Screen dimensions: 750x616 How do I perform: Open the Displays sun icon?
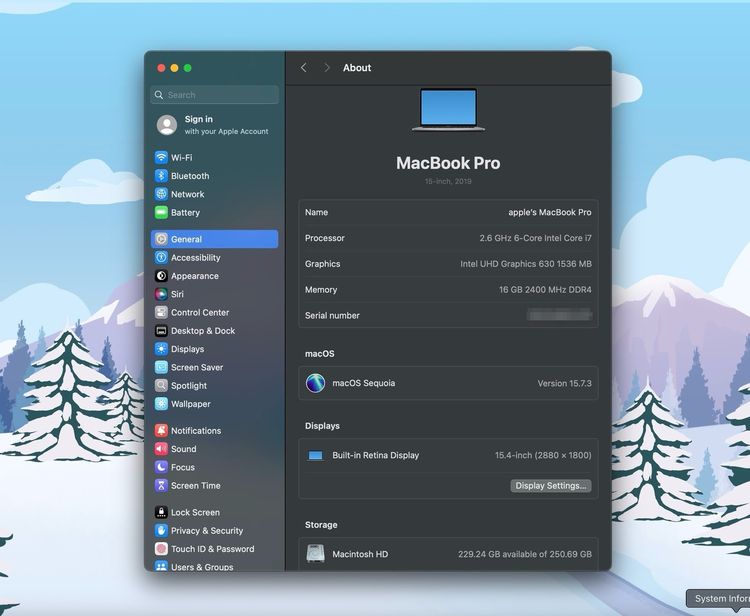pos(161,349)
